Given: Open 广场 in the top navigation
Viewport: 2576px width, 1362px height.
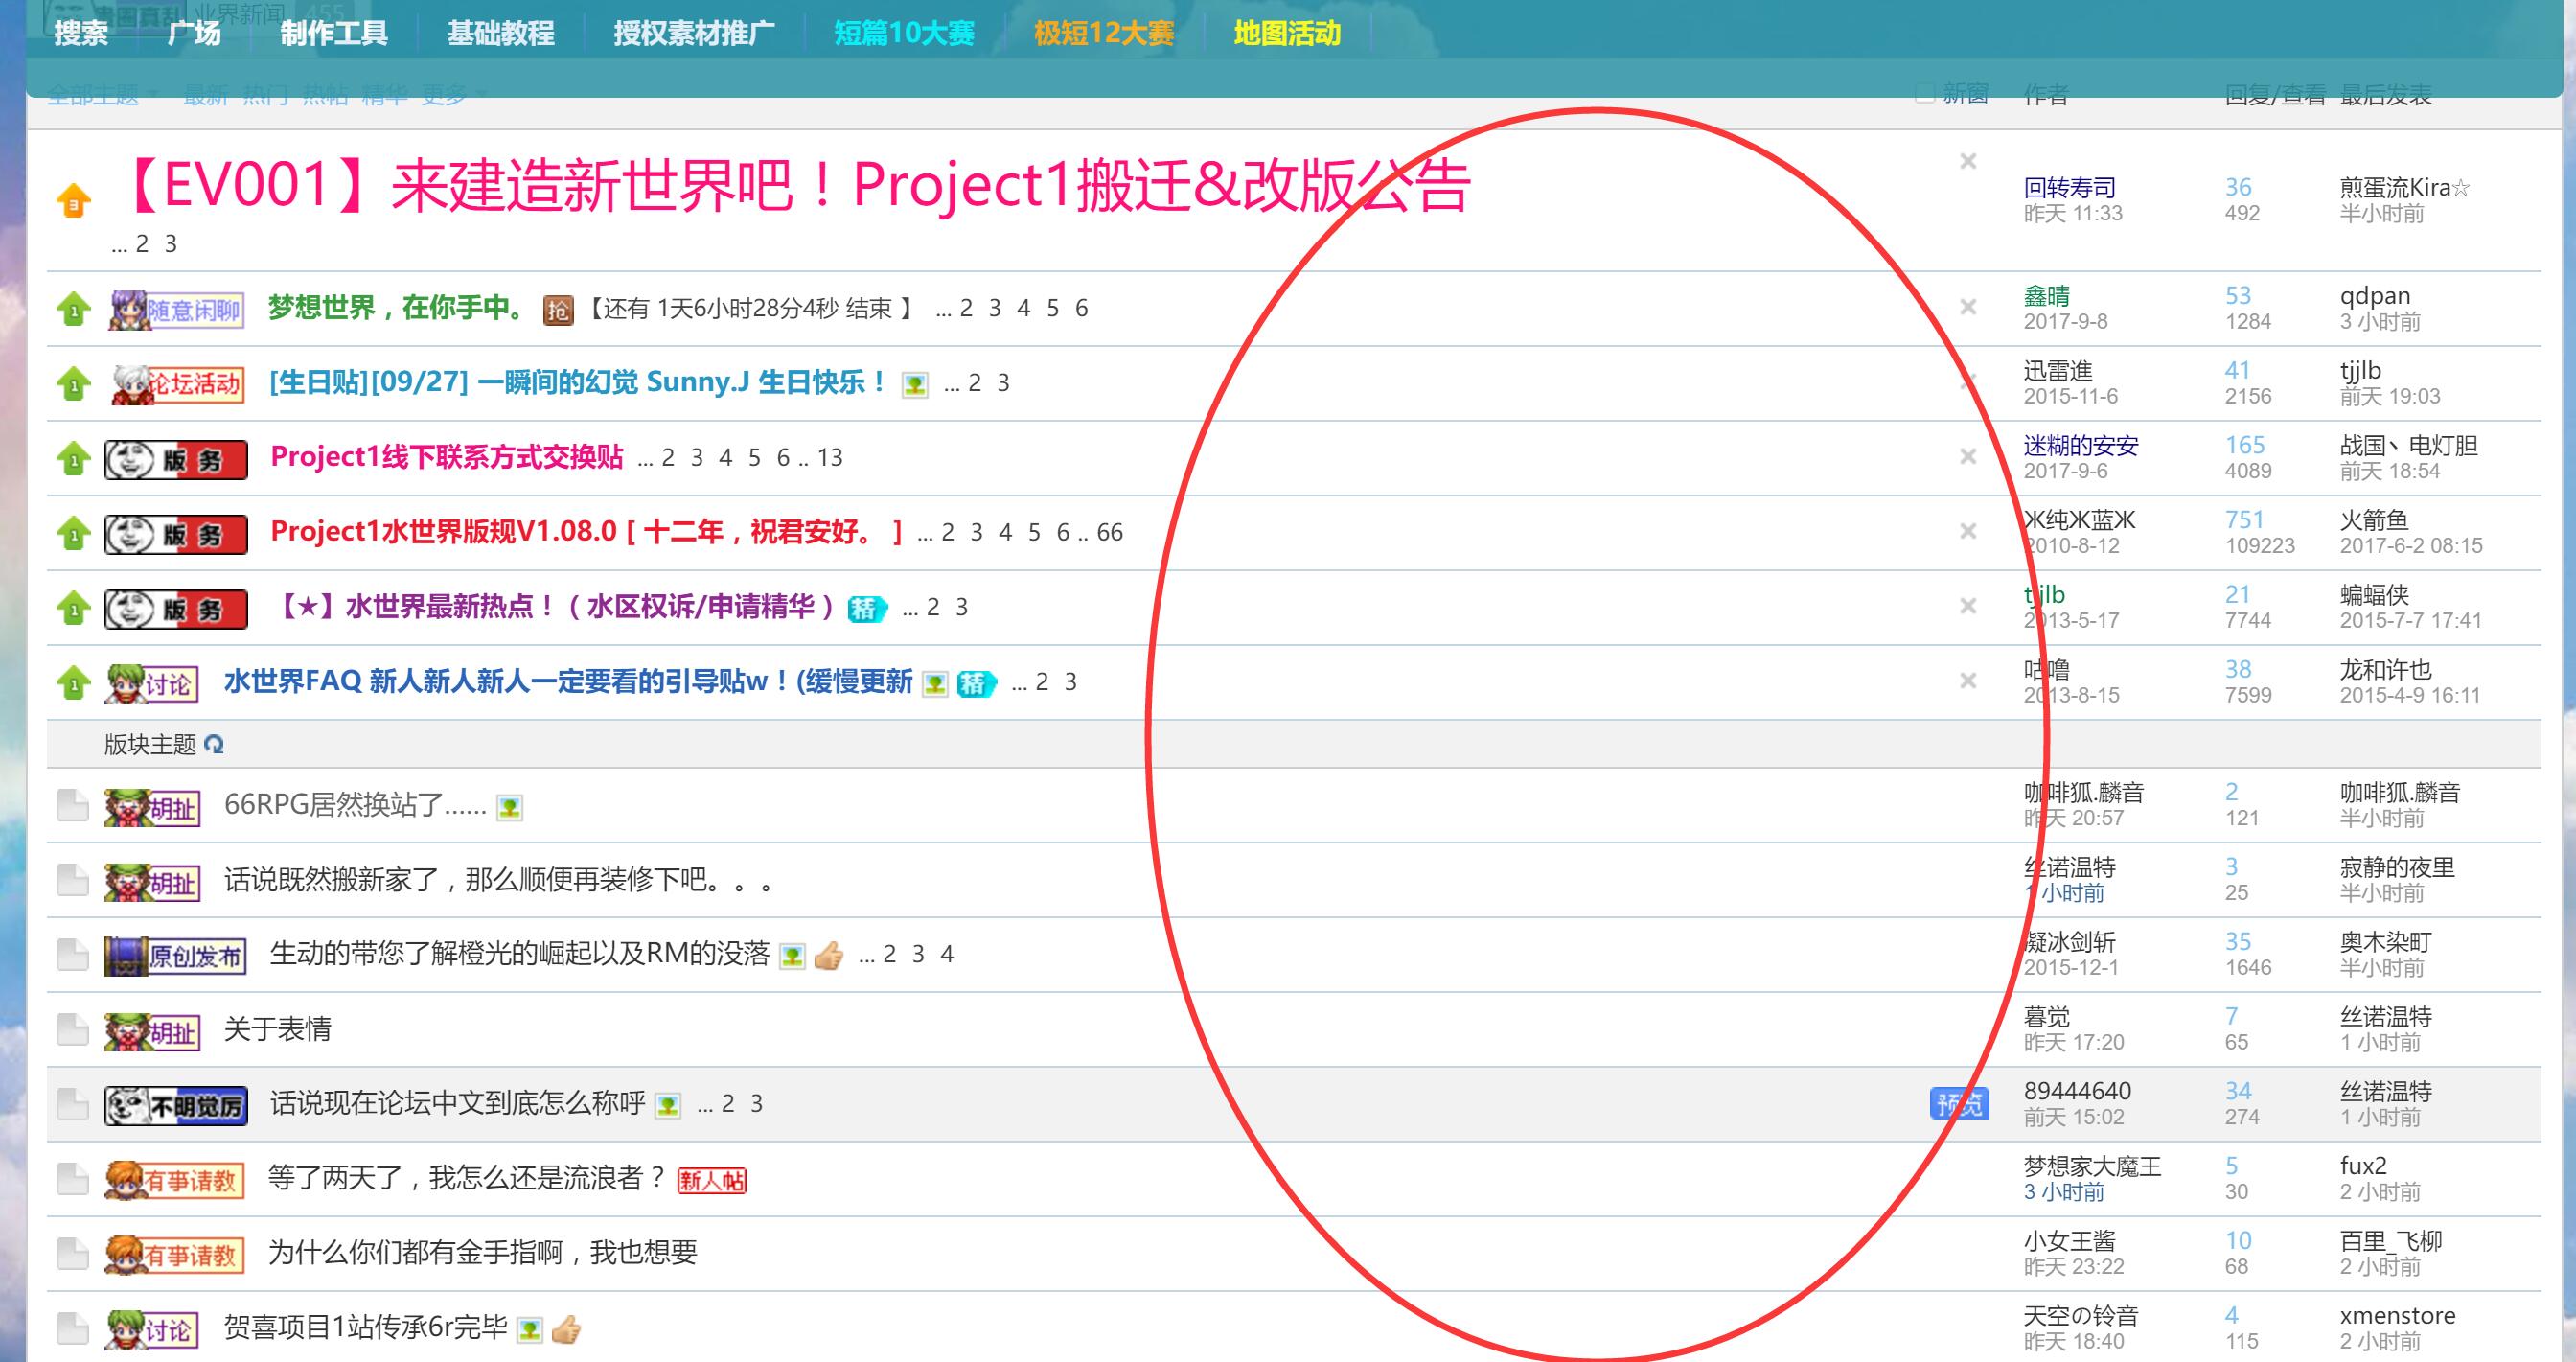Looking at the screenshot, I should click(x=194, y=33).
